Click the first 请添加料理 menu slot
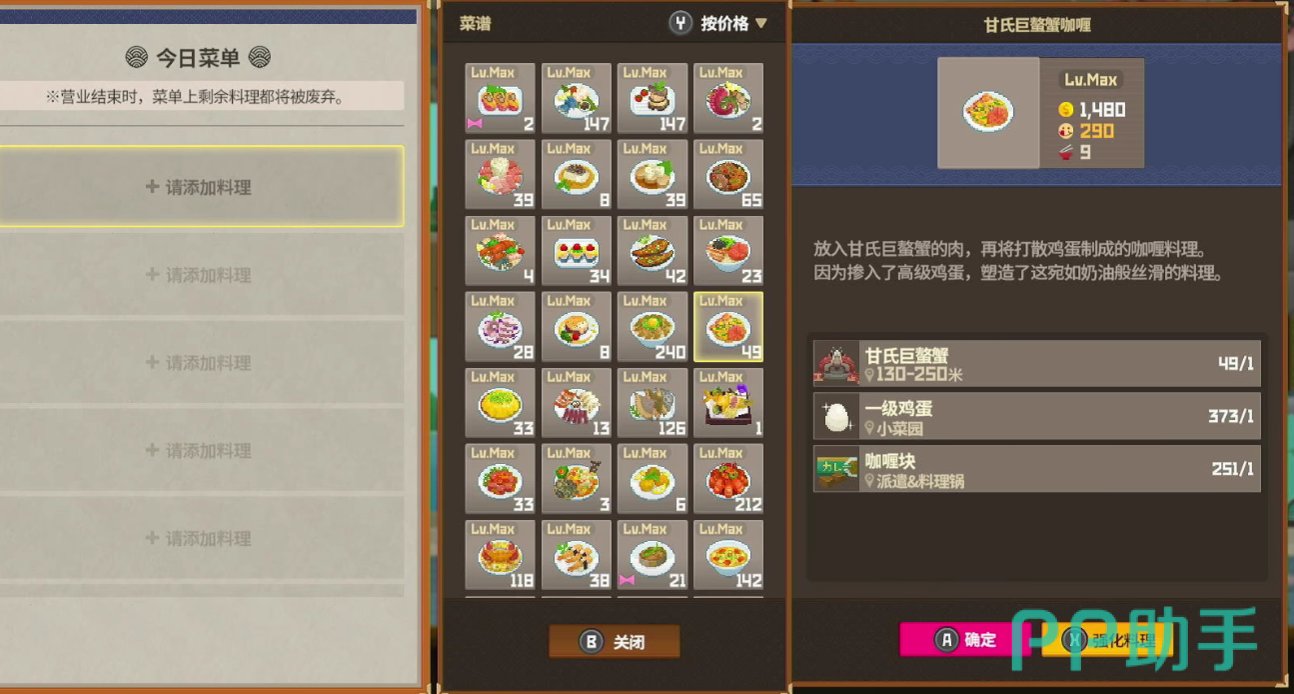This screenshot has height=694, width=1294. pos(200,186)
